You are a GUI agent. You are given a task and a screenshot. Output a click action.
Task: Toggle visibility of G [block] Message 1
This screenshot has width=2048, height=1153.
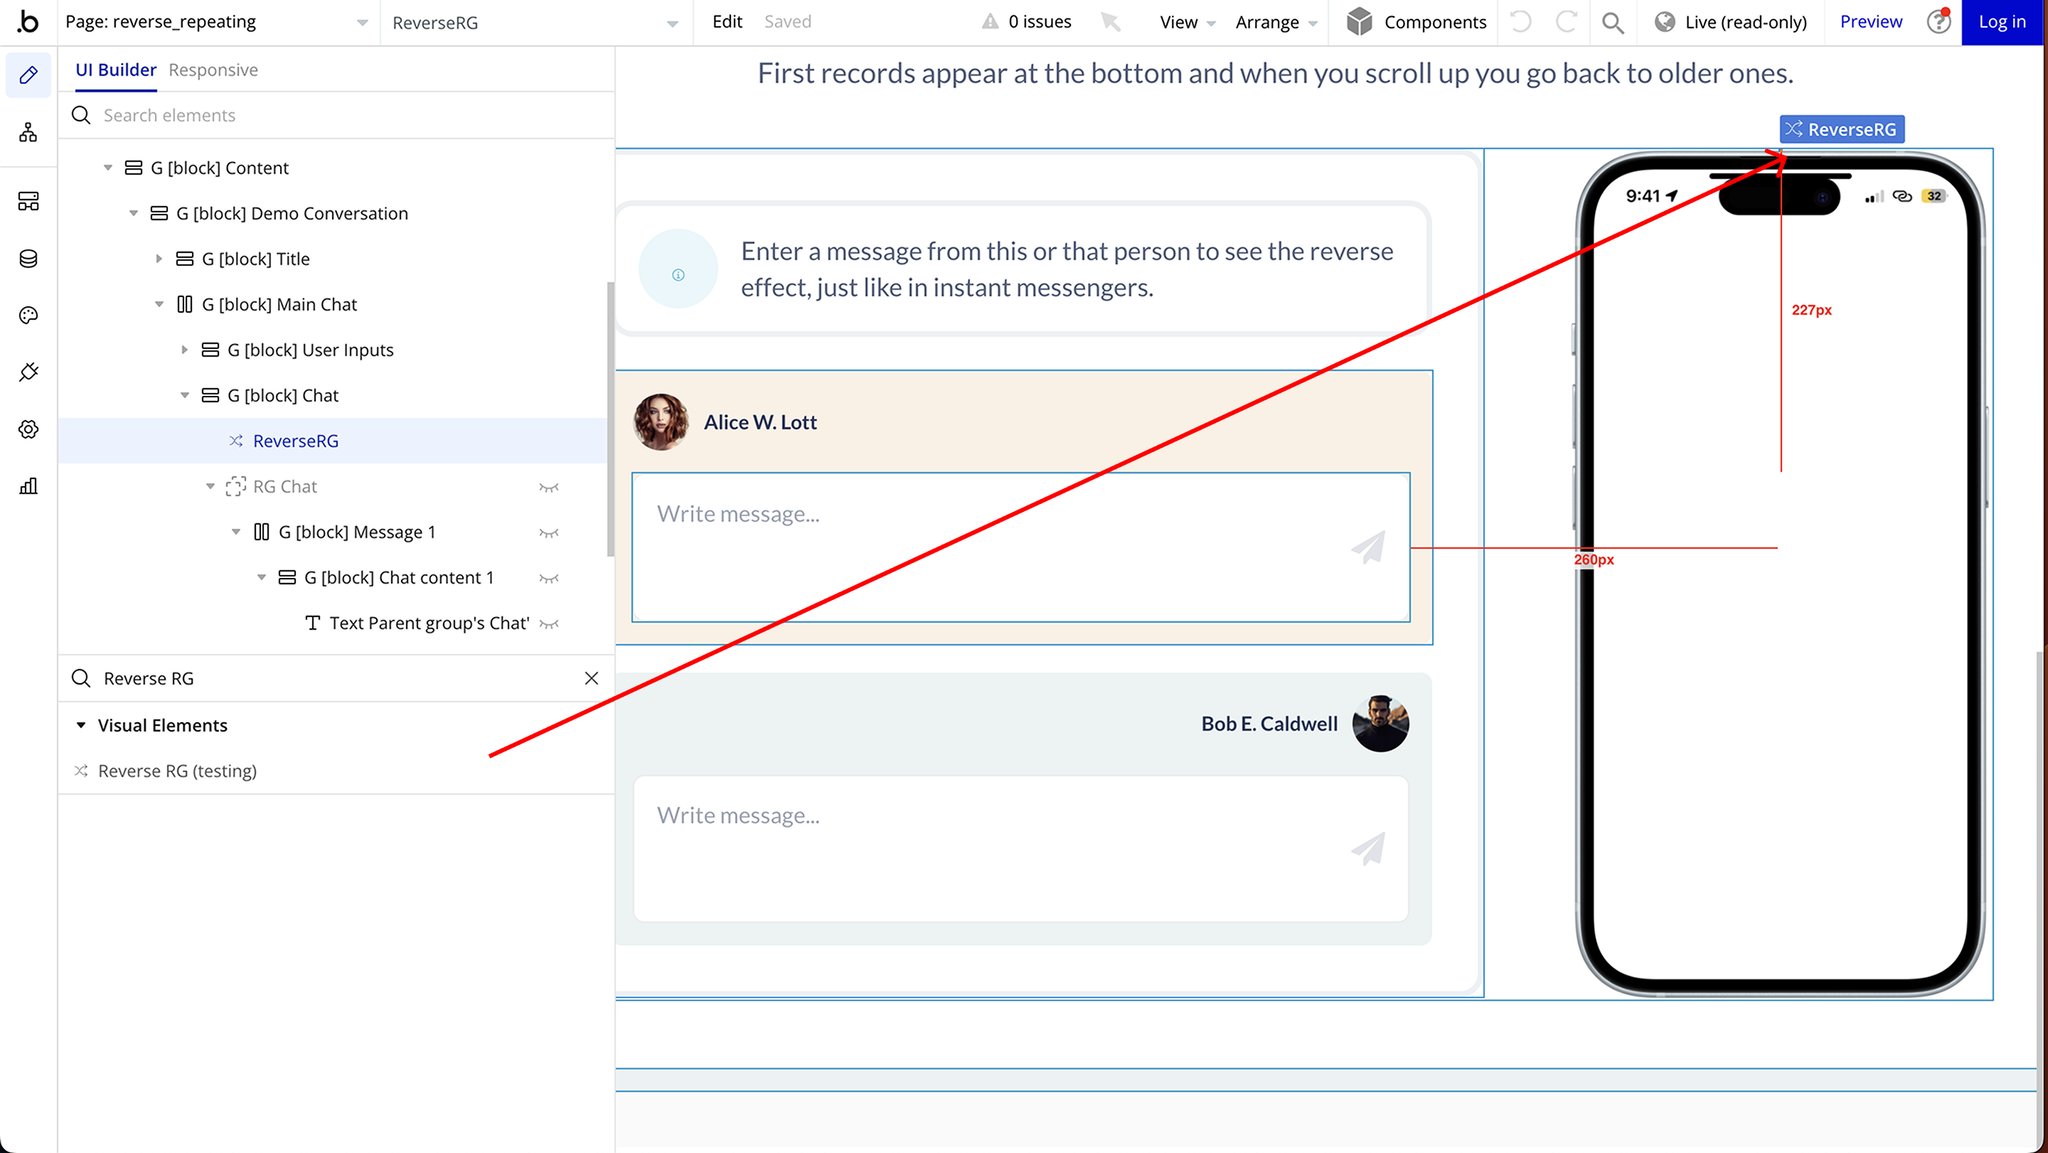(x=549, y=533)
